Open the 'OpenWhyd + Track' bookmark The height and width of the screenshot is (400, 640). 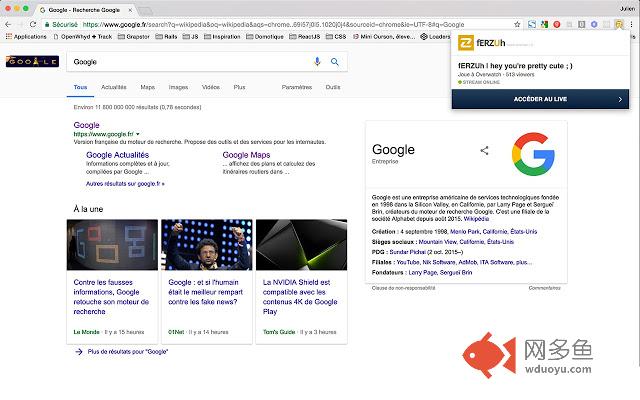pyautogui.click(x=83, y=36)
